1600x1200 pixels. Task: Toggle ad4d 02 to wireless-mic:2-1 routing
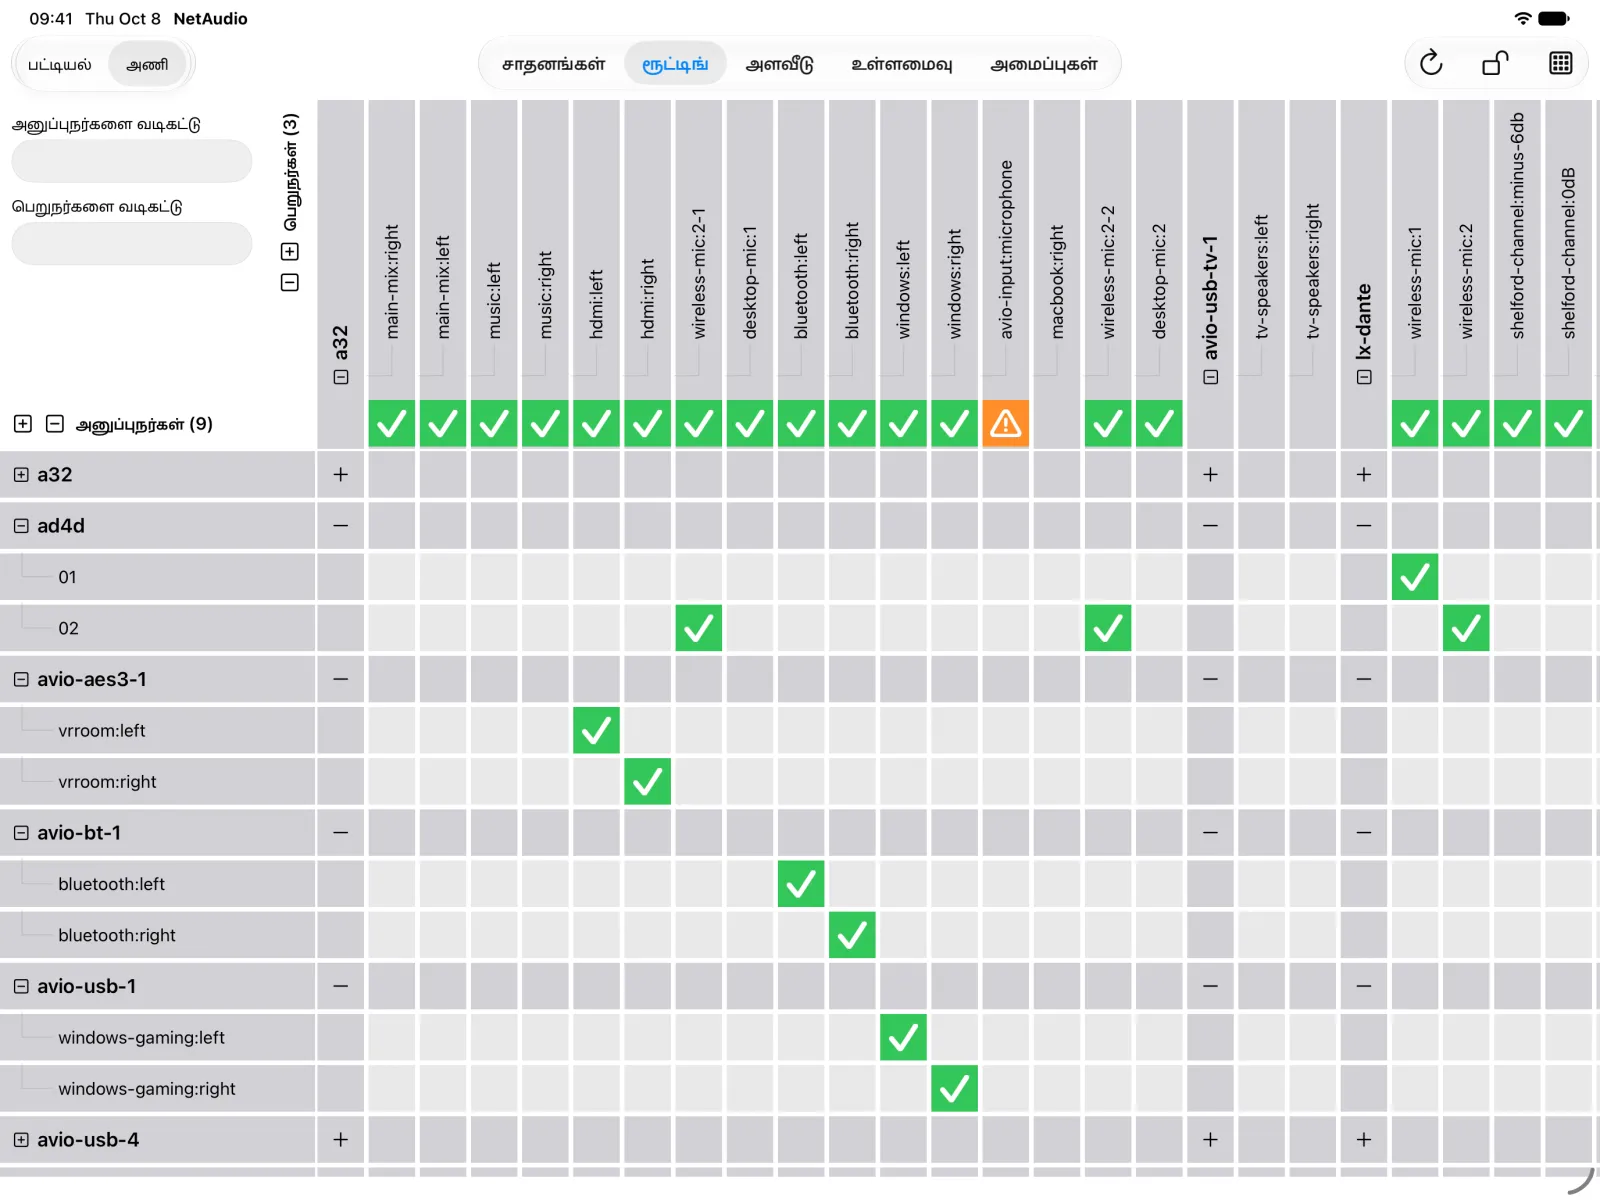tap(698, 628)
